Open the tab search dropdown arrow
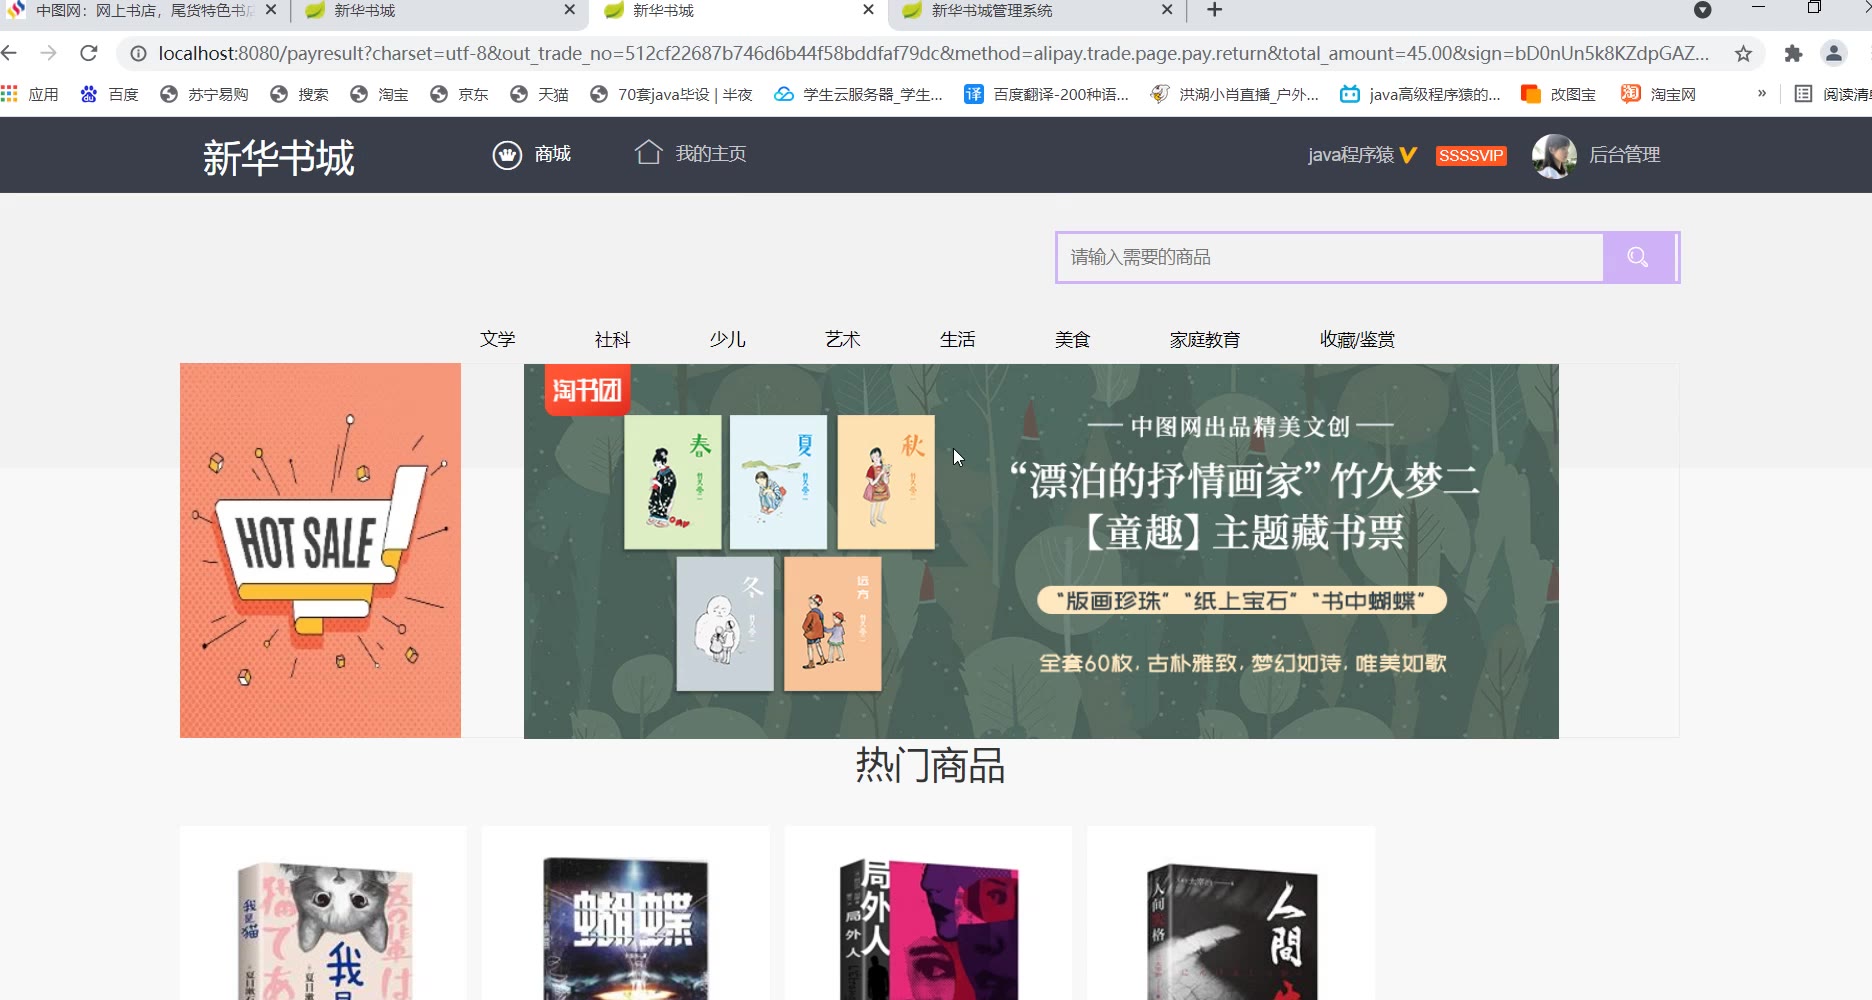Viewport: 1872px width, 1000px height. (1702, 10)
